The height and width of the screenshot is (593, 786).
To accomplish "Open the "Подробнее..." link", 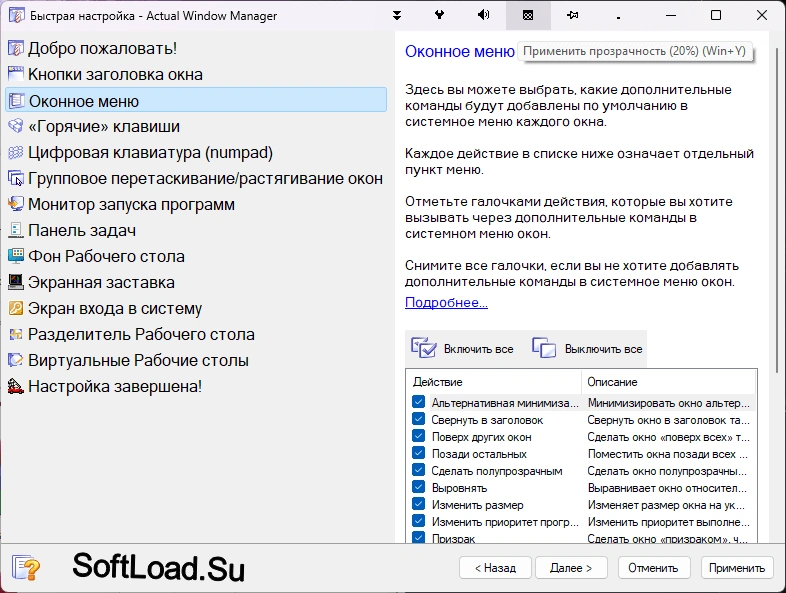I will [x=446, y=303].
